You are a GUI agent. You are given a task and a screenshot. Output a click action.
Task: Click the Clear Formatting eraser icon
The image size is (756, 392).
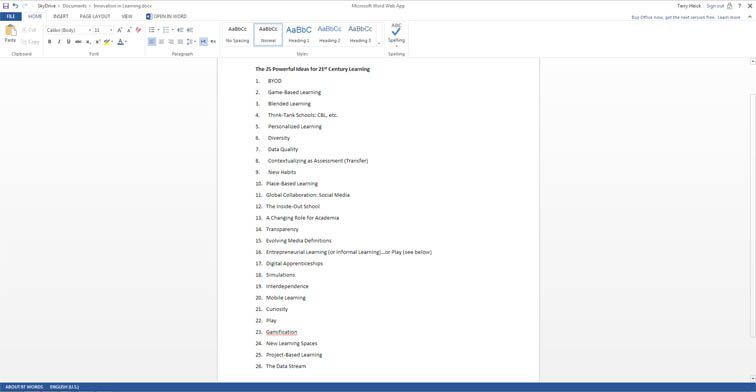point(138,30)
